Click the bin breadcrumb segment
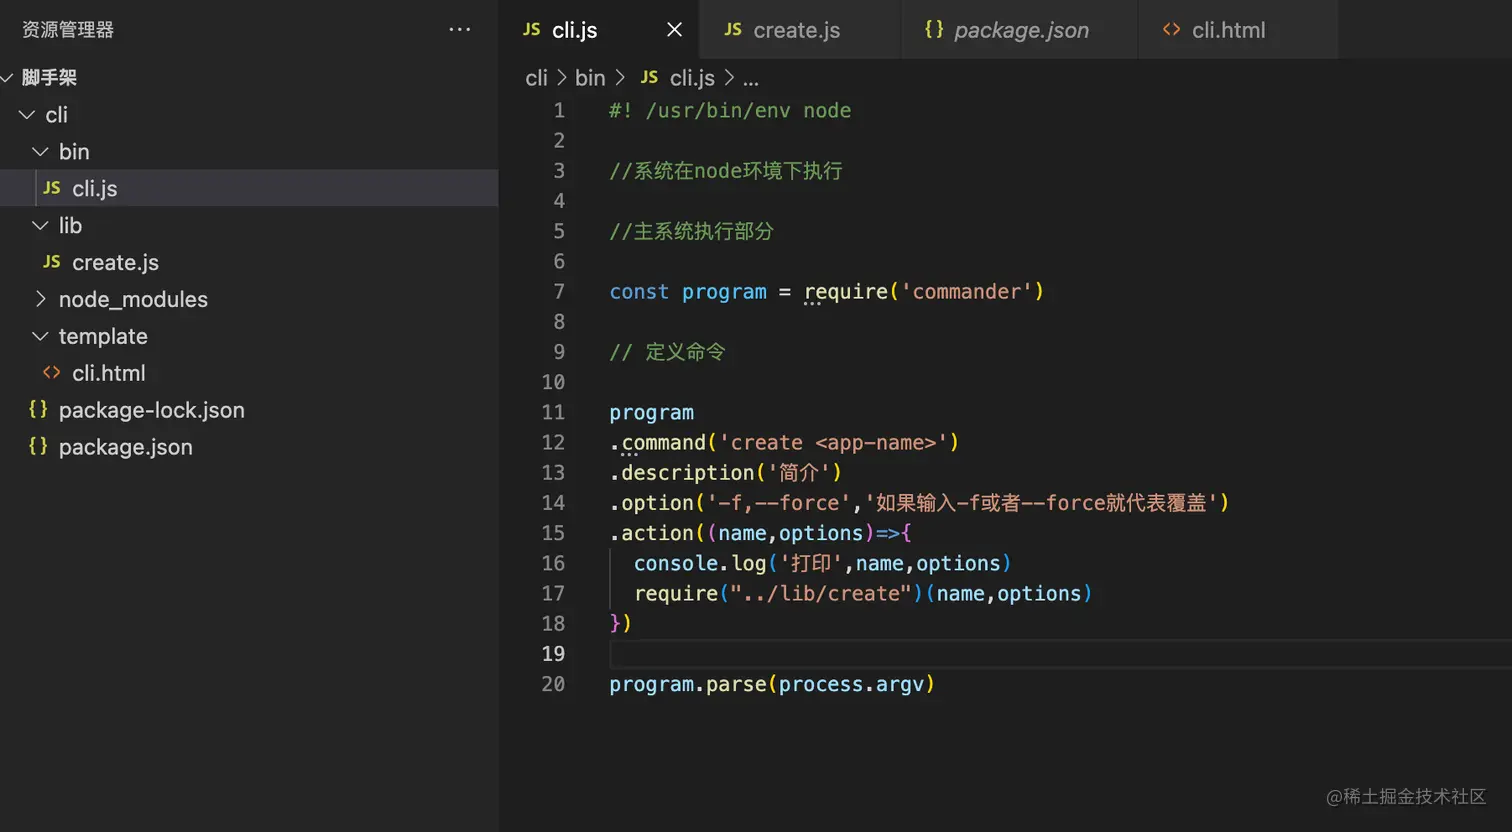This screenshot has width=1512, height=832. [x=590, y=78]
